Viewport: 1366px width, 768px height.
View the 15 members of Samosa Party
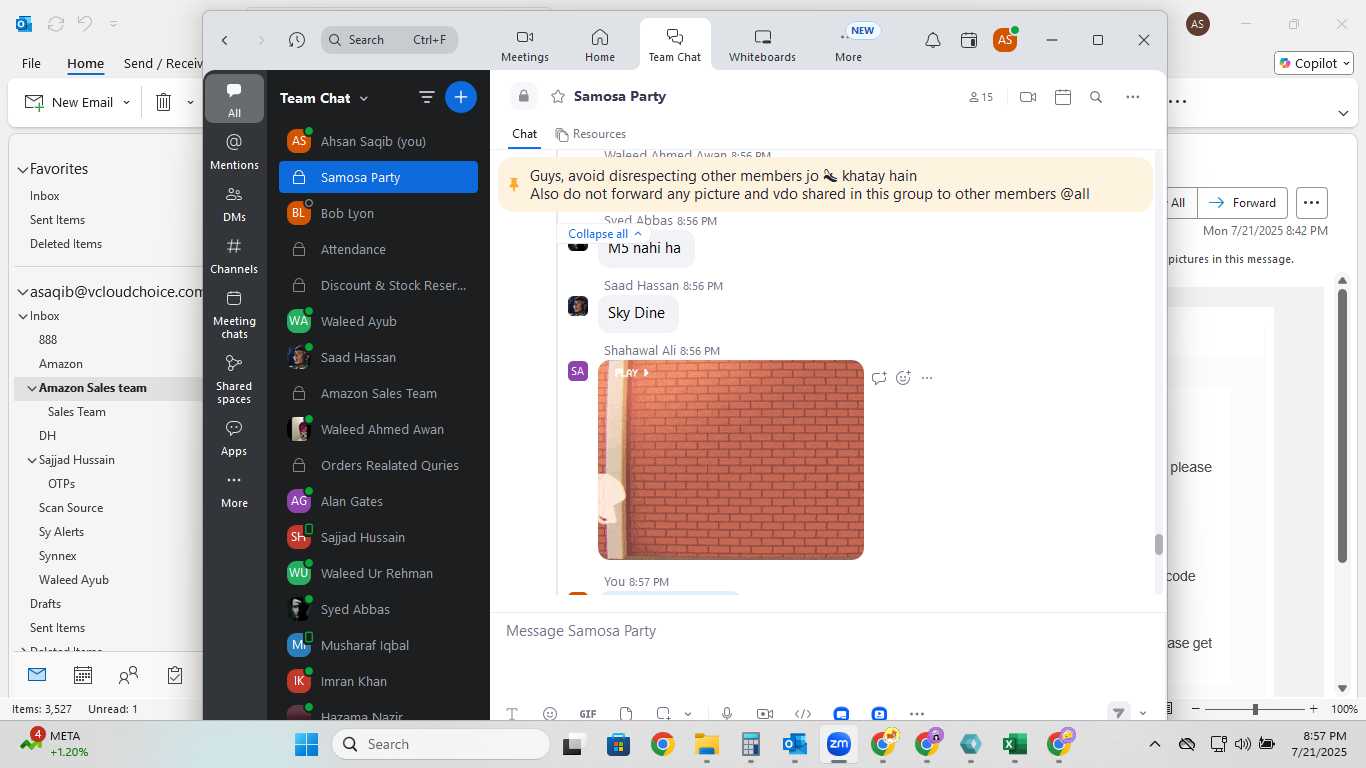(x=981, y=97)
